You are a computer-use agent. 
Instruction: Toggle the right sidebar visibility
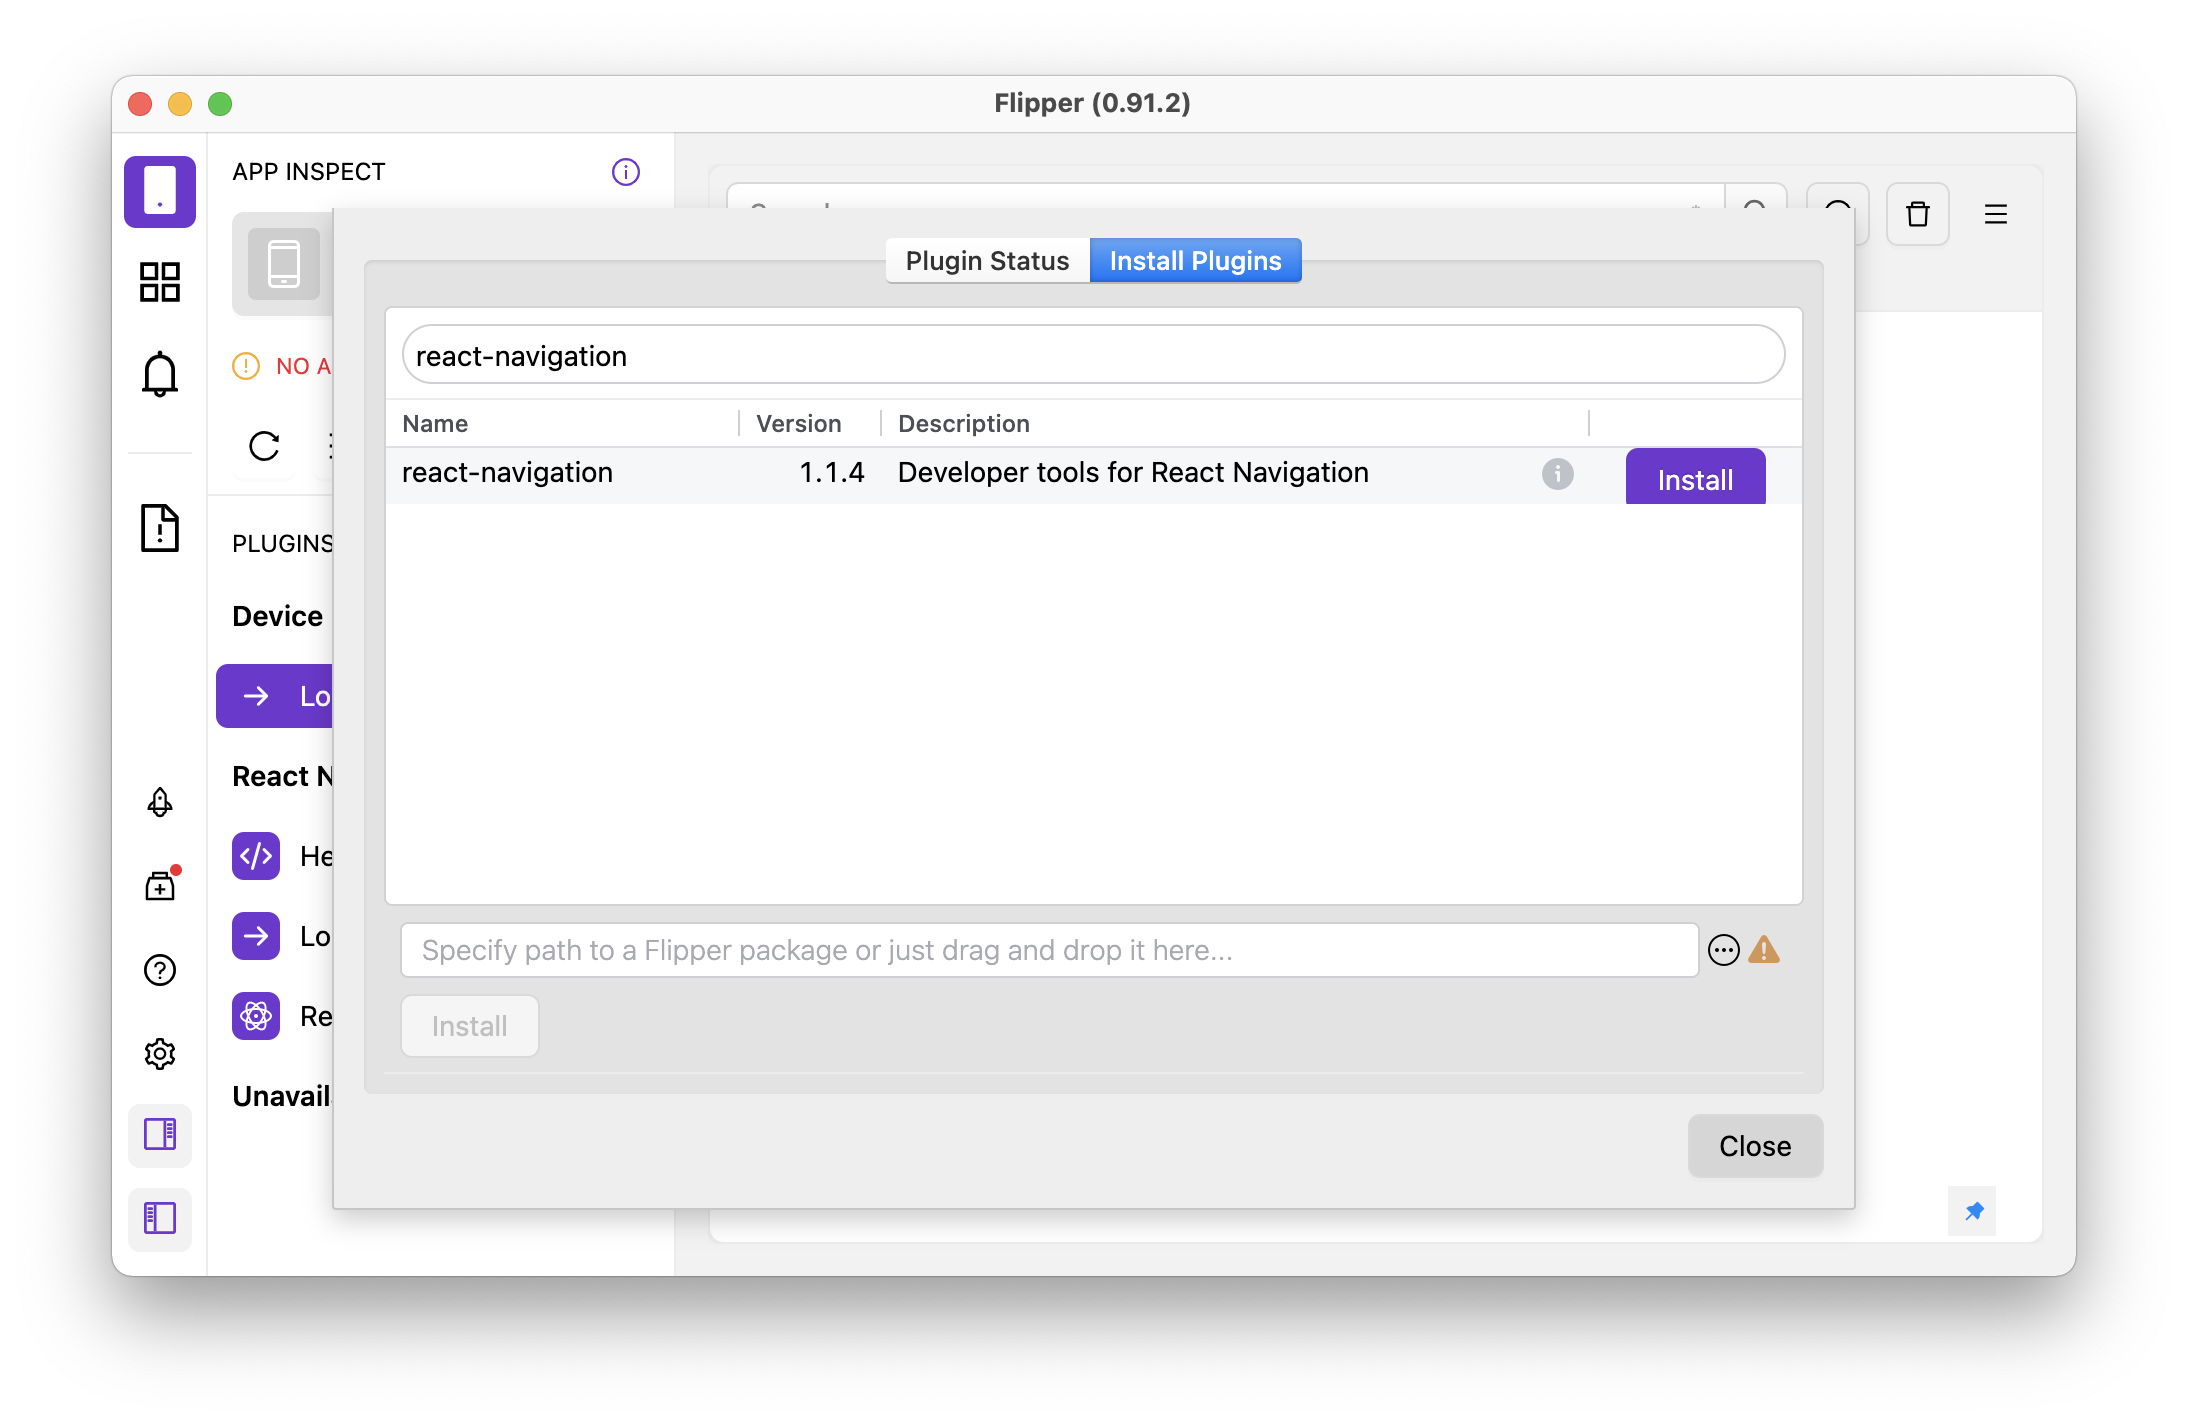[160, 1134]
